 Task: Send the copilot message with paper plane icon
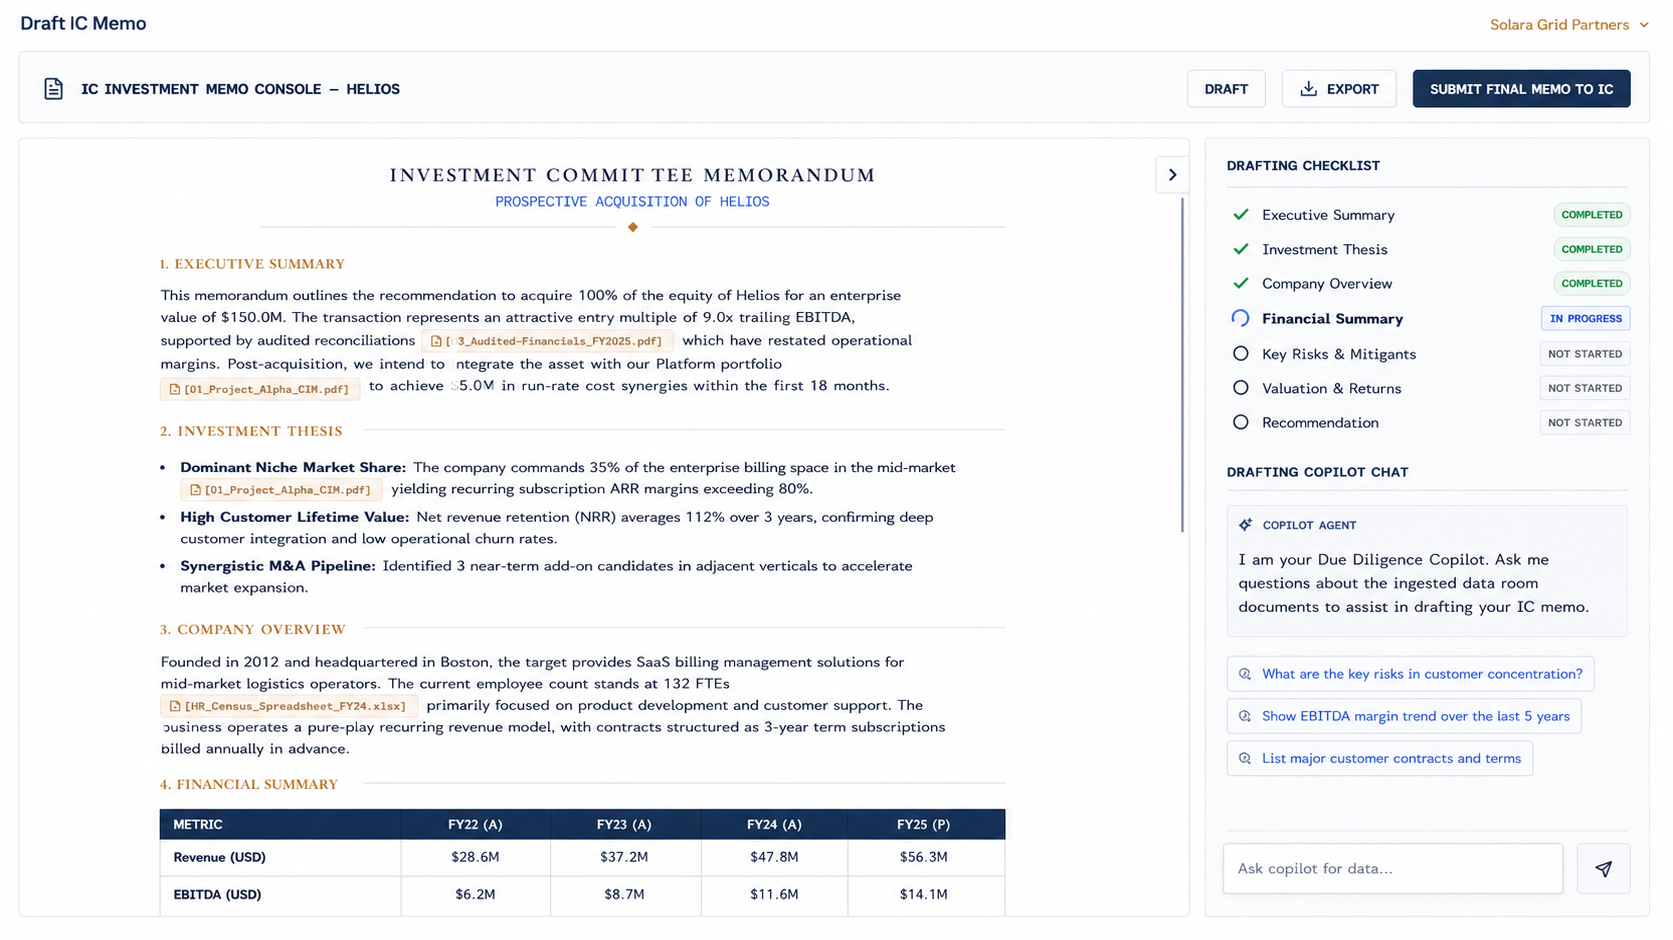(1603, 869)
